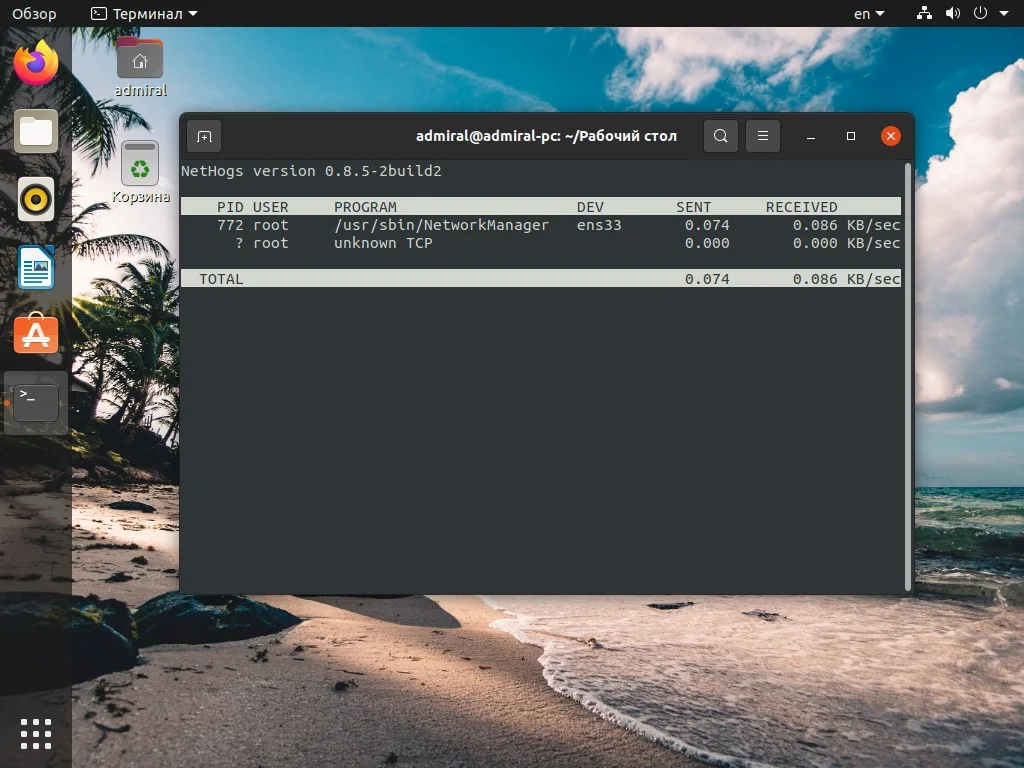The height and width of the screenshot is (768, 1024).
Task: Launch Rhythmbox music player from the dock
Action: (35, 199)
